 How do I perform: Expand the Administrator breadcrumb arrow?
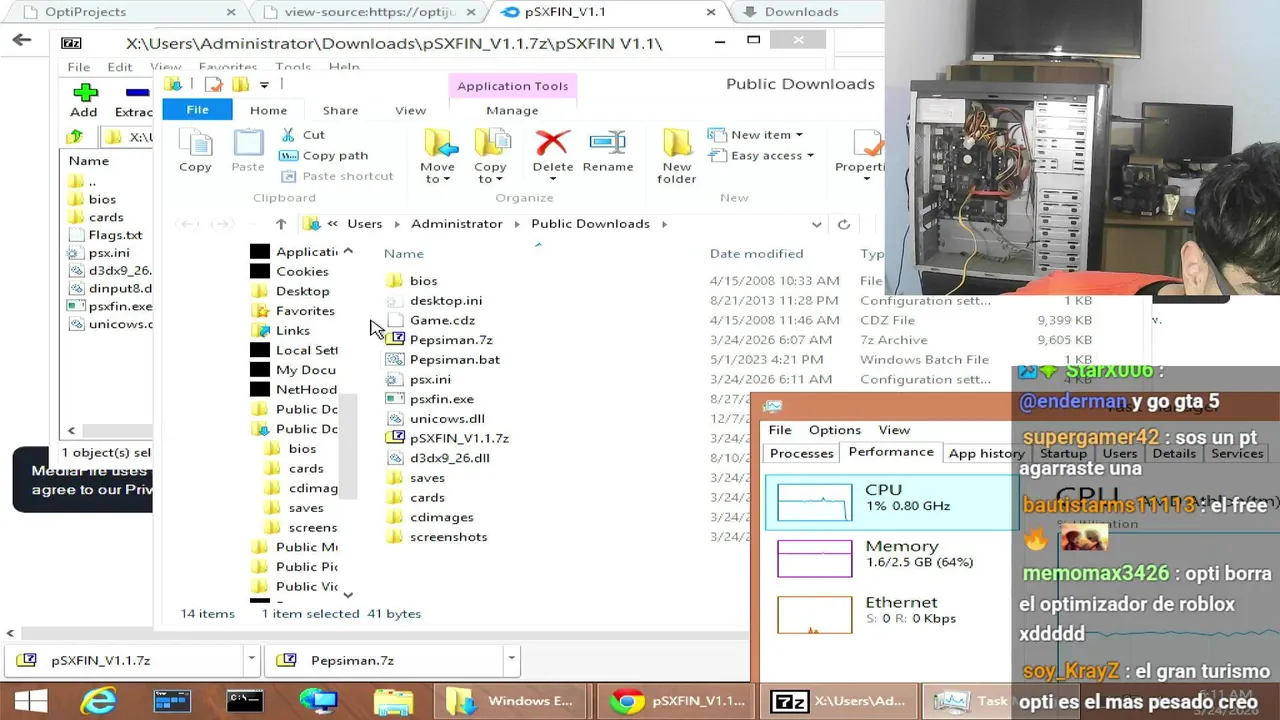click(516, 224)
